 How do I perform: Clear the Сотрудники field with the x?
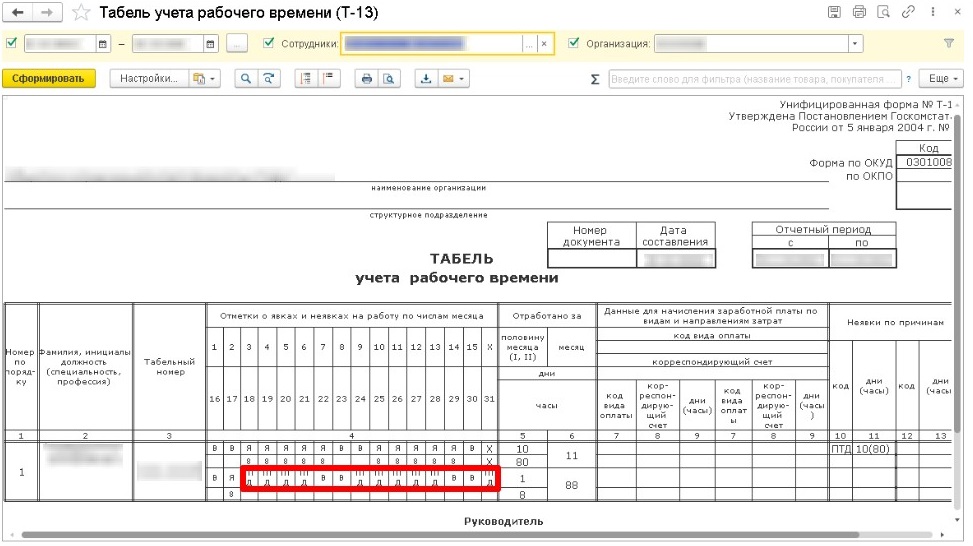click(x=544, y=44)
